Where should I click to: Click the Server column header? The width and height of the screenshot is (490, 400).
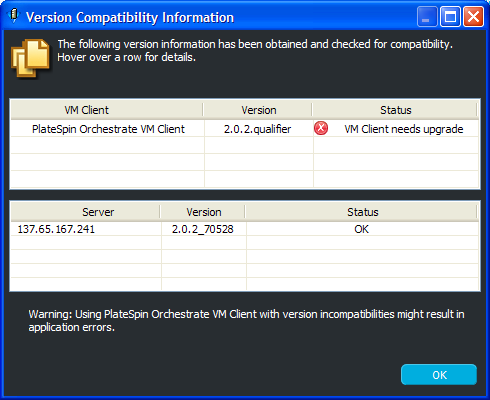(x=86, y=212)
